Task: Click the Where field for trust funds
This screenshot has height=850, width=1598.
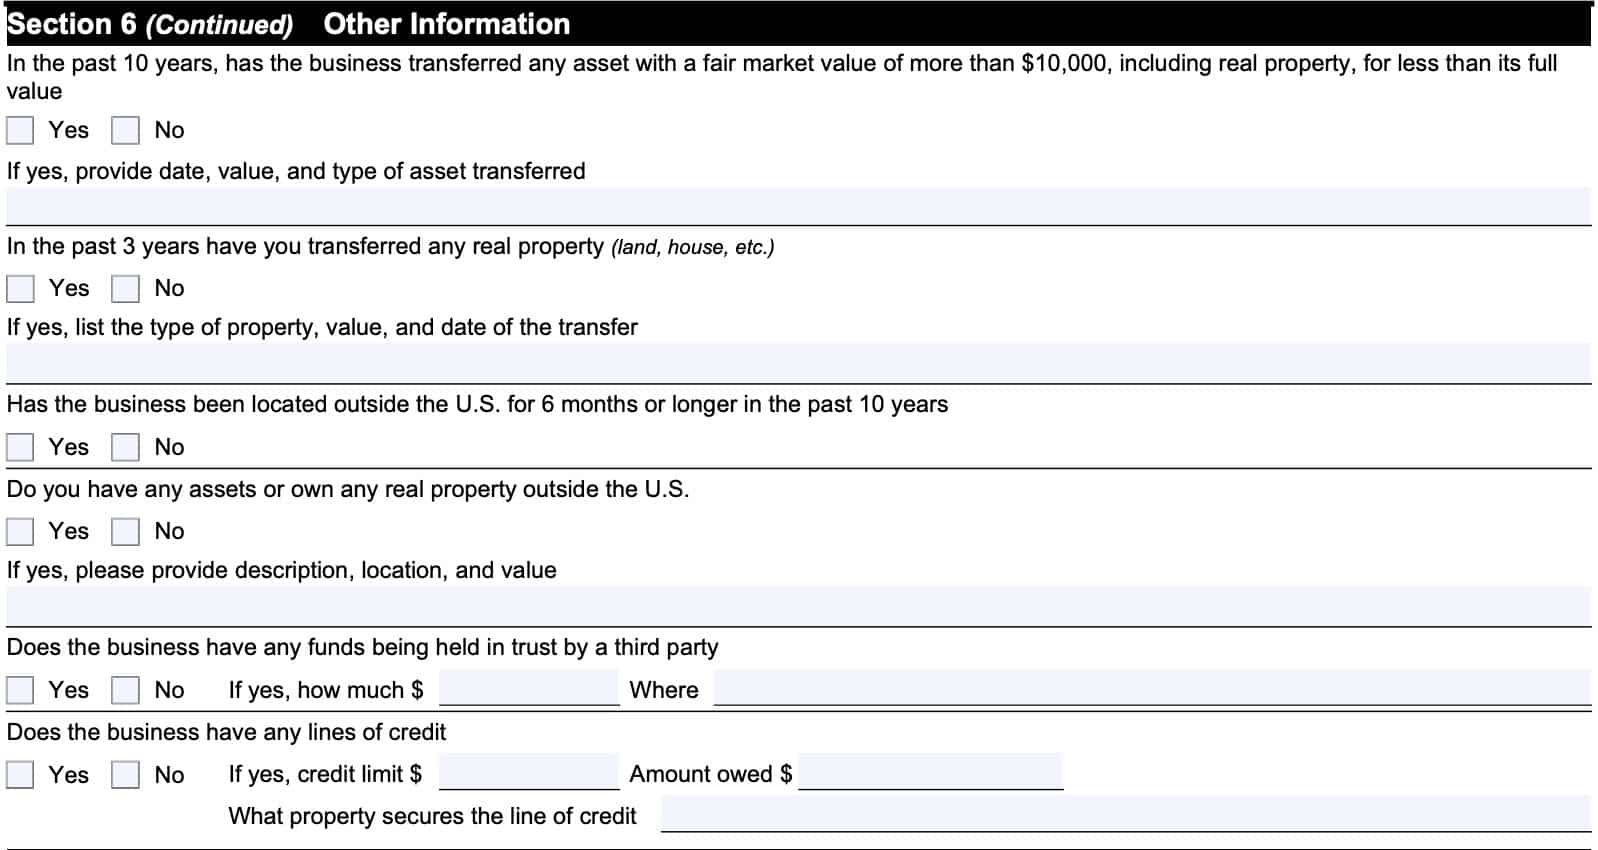Action: click(1152, 688)
